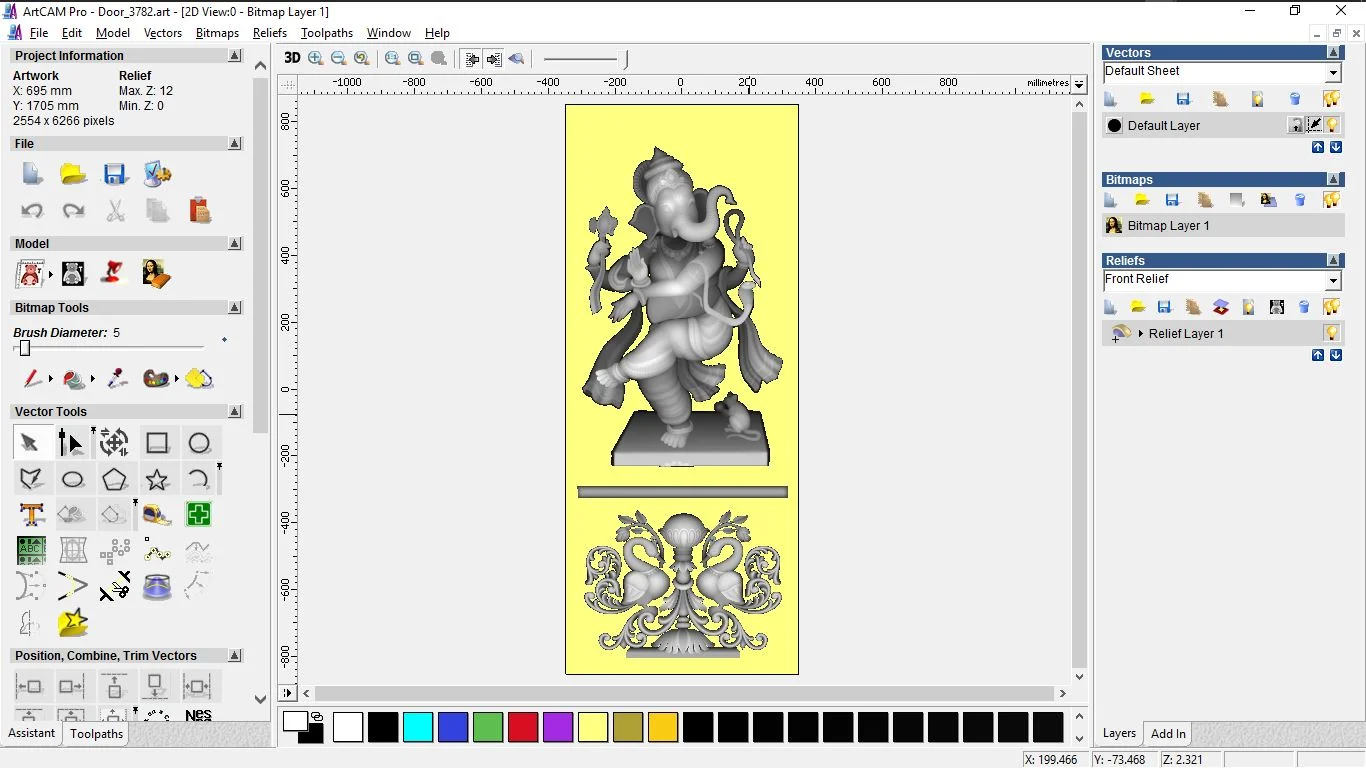Select the Create Star vector tool
This screenshot has width=1366, height=768.
[157, 479]
